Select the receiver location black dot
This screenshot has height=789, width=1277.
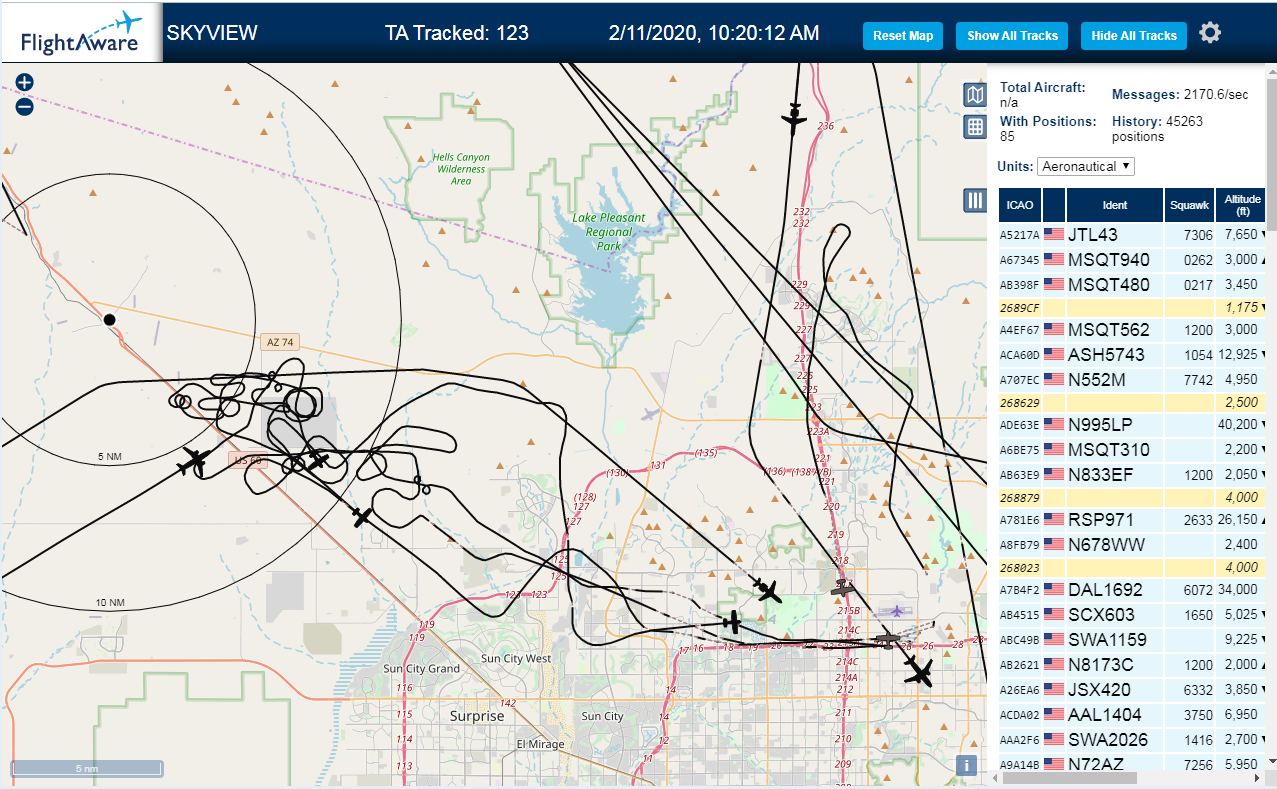click(109, 320)
